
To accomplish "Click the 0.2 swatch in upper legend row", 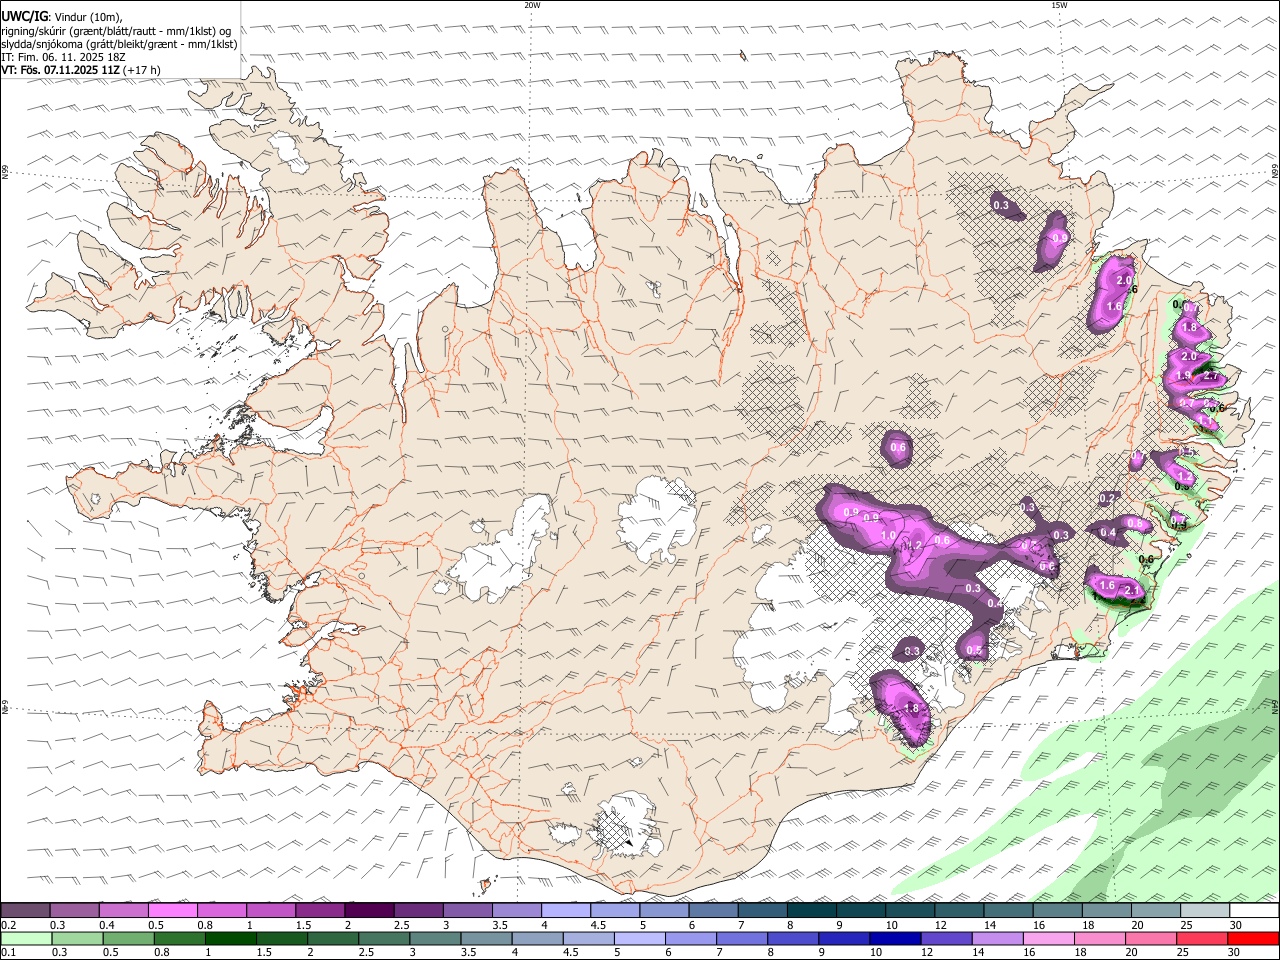I will tap(26, 910).
